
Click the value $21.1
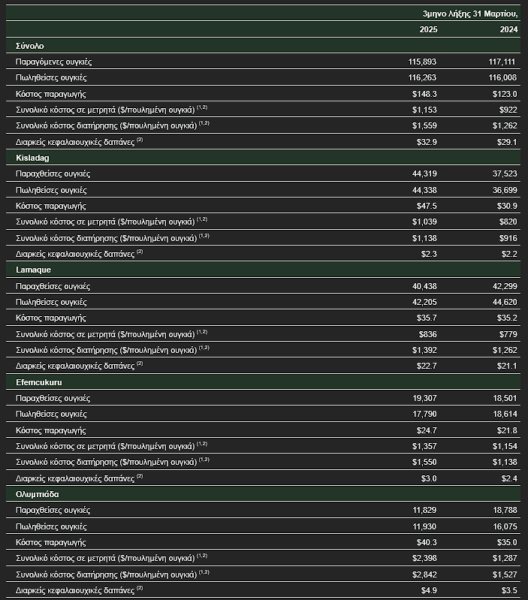507,366
